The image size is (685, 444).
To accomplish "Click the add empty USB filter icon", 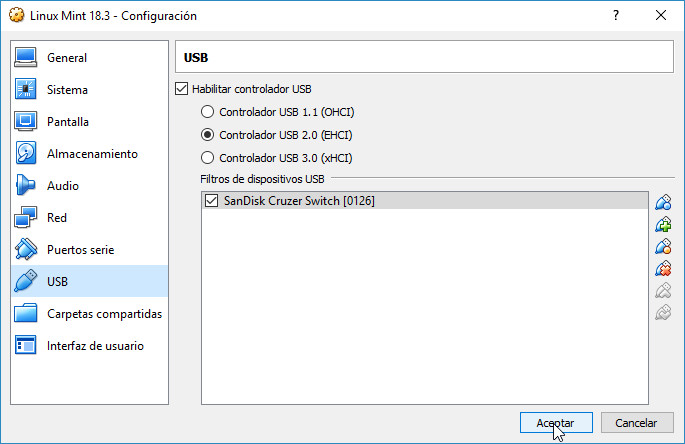I will click(662, 202).
